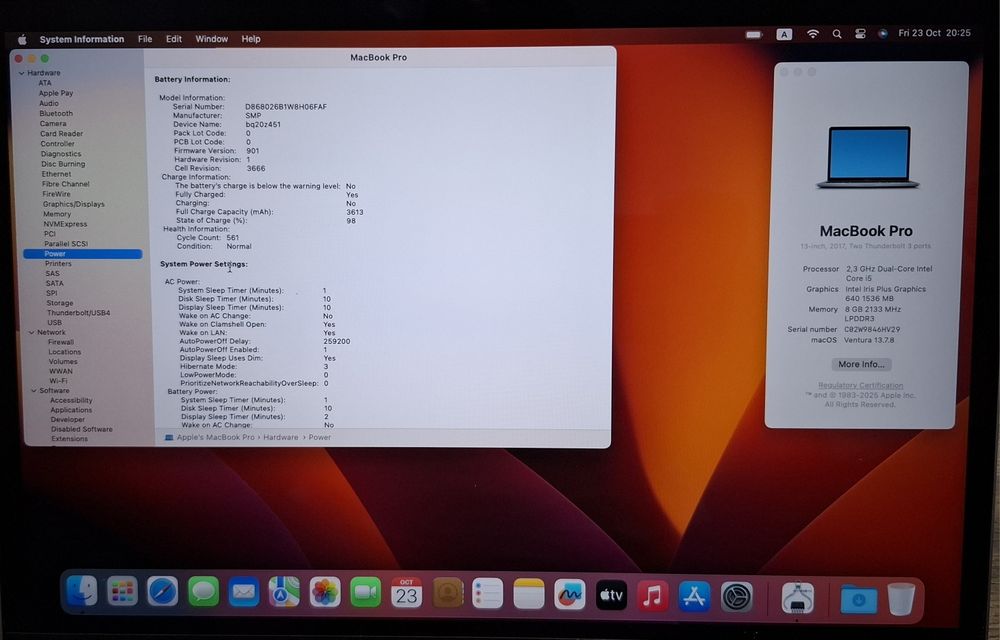Open the Apple menu
The image size is (1000, 640).
click(22, 40)
